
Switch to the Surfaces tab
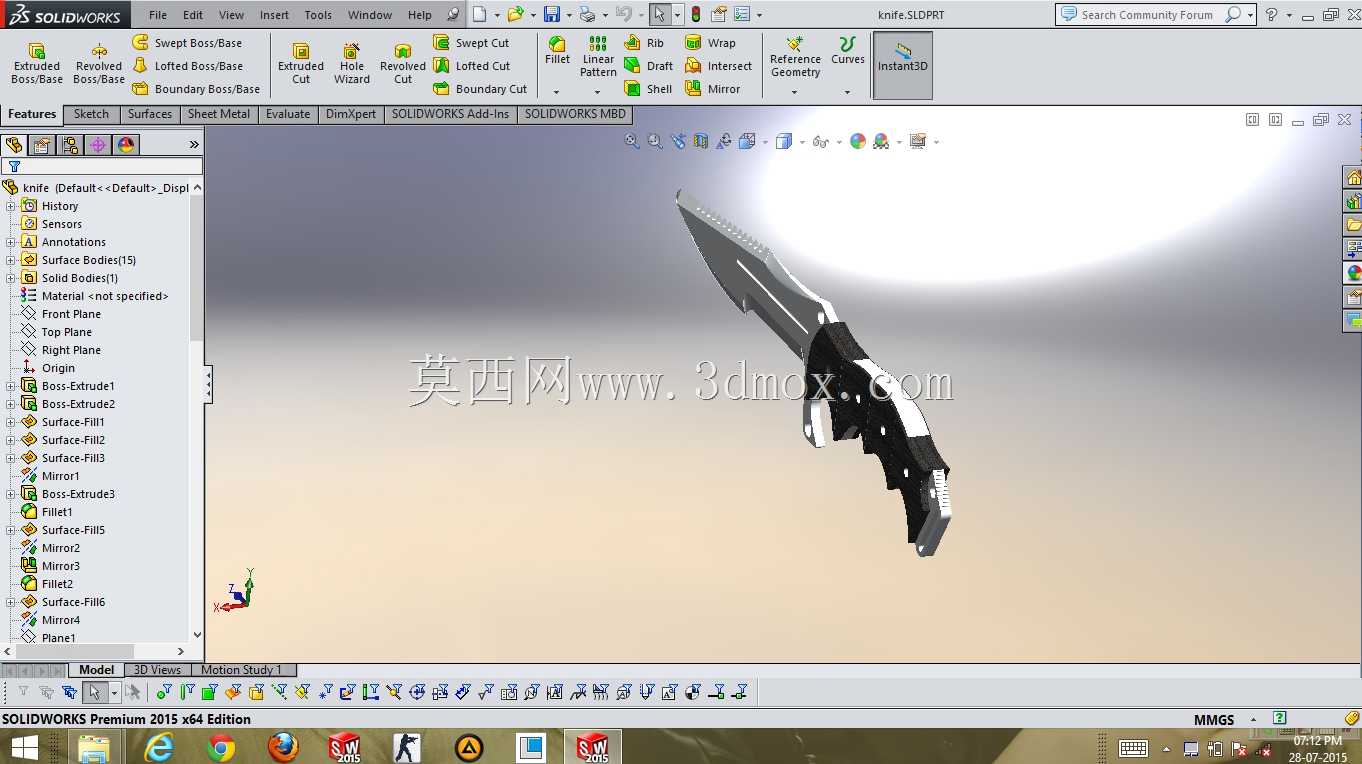coord(150,114)
